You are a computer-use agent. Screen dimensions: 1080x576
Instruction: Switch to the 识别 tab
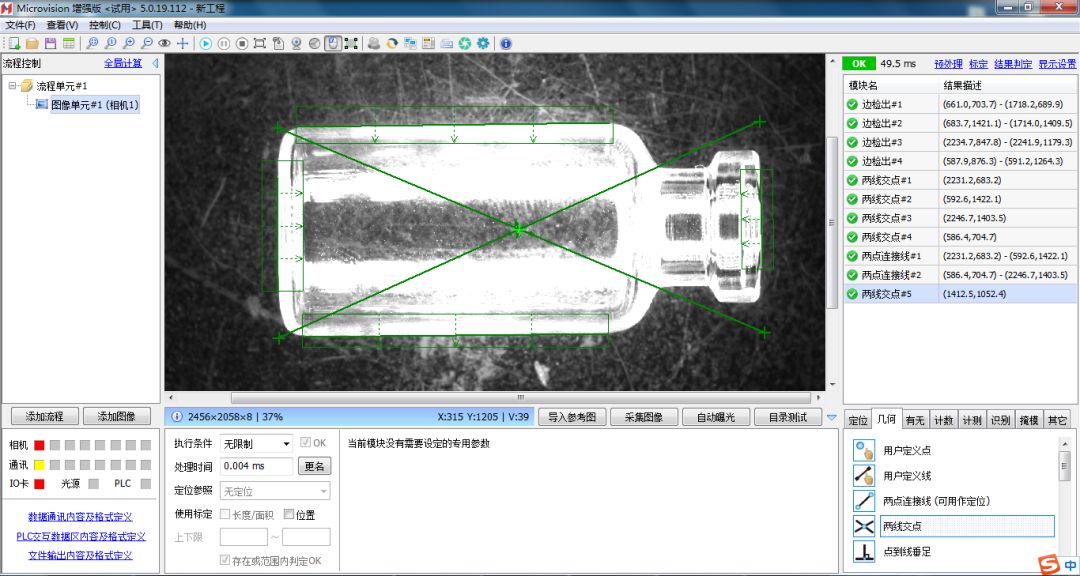click(1000, 420)
